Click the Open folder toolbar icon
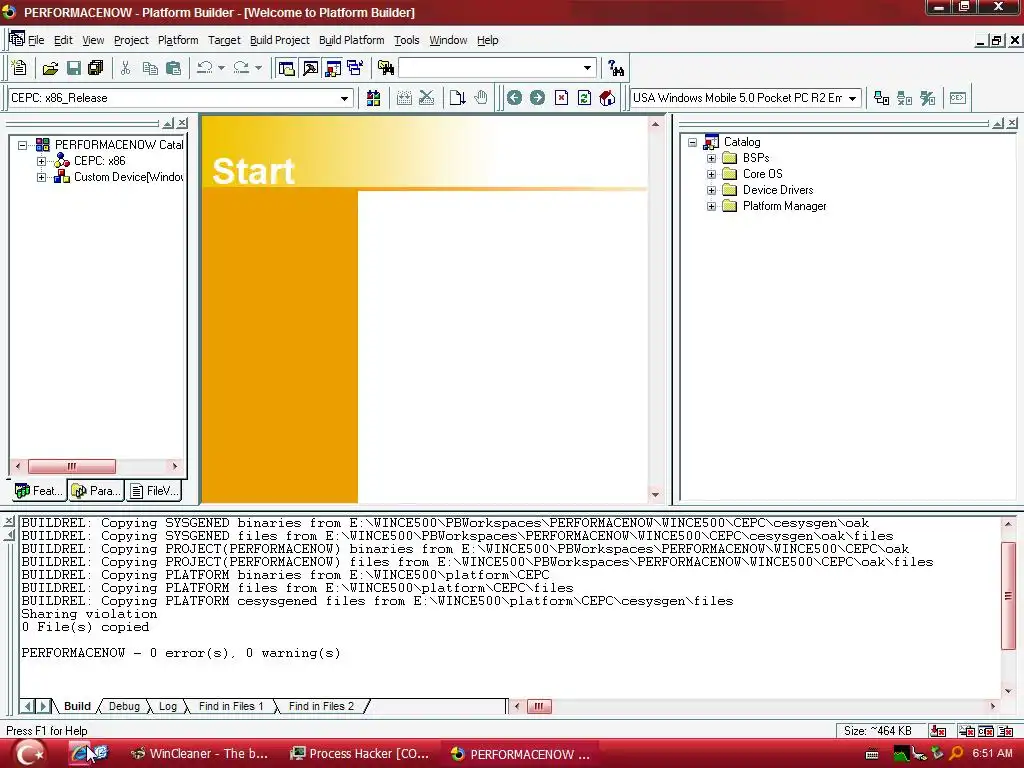 pyautogui.click(x=50, y=68)
